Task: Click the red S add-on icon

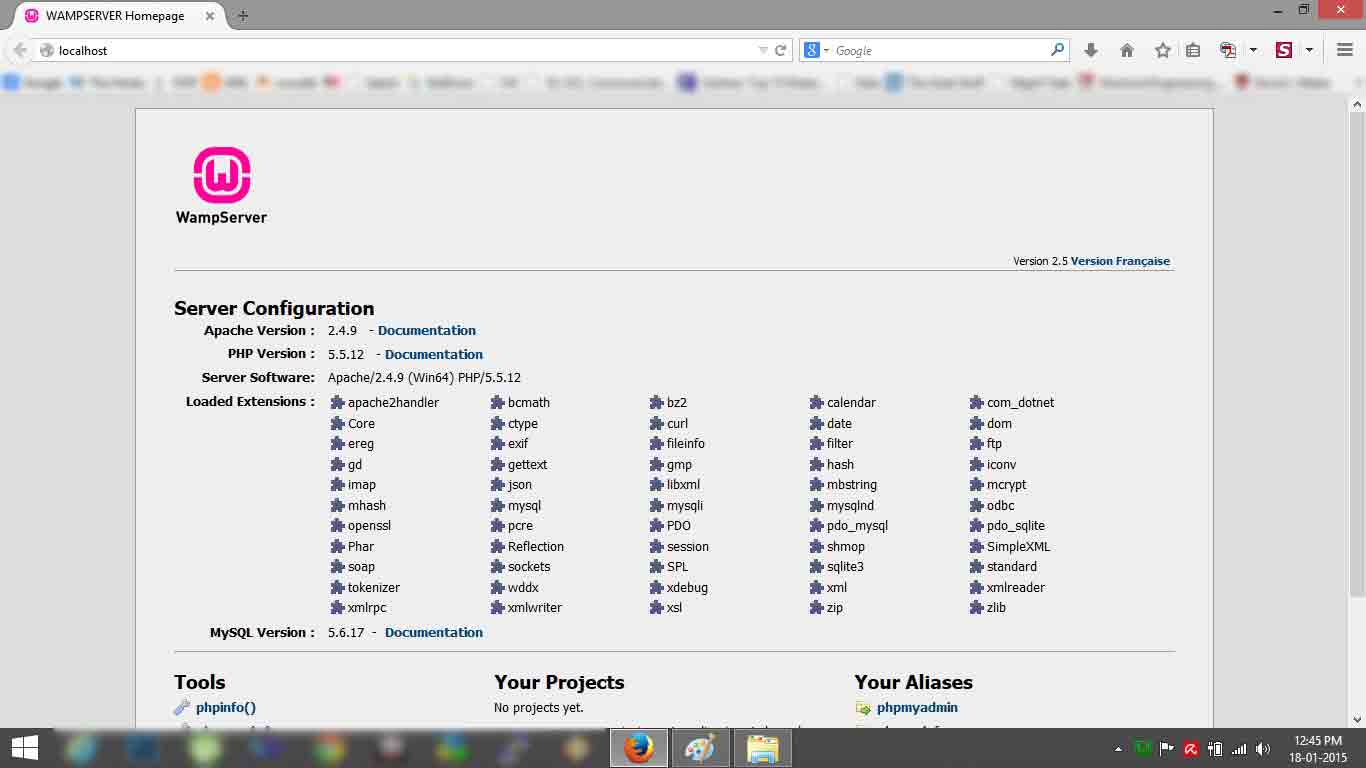Action: [1284, 50]
